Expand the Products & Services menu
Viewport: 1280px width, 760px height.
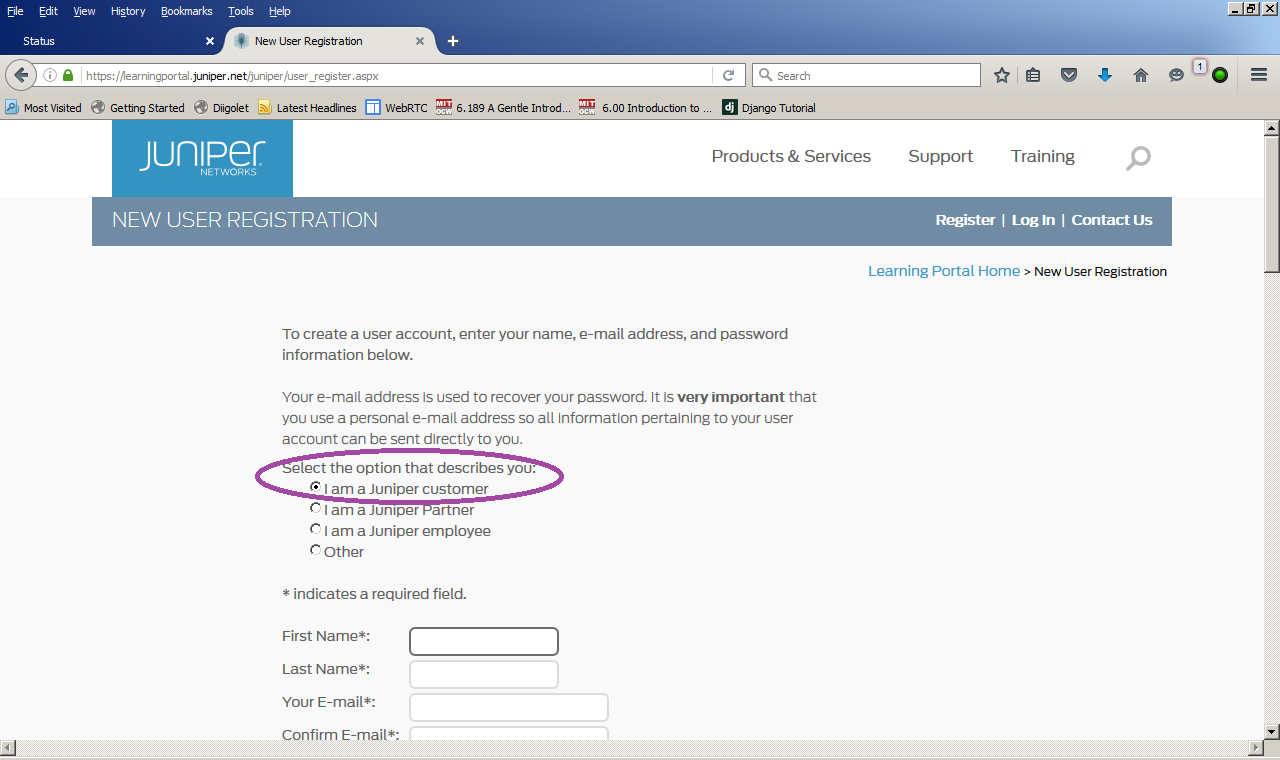click(x=791, y=156)
